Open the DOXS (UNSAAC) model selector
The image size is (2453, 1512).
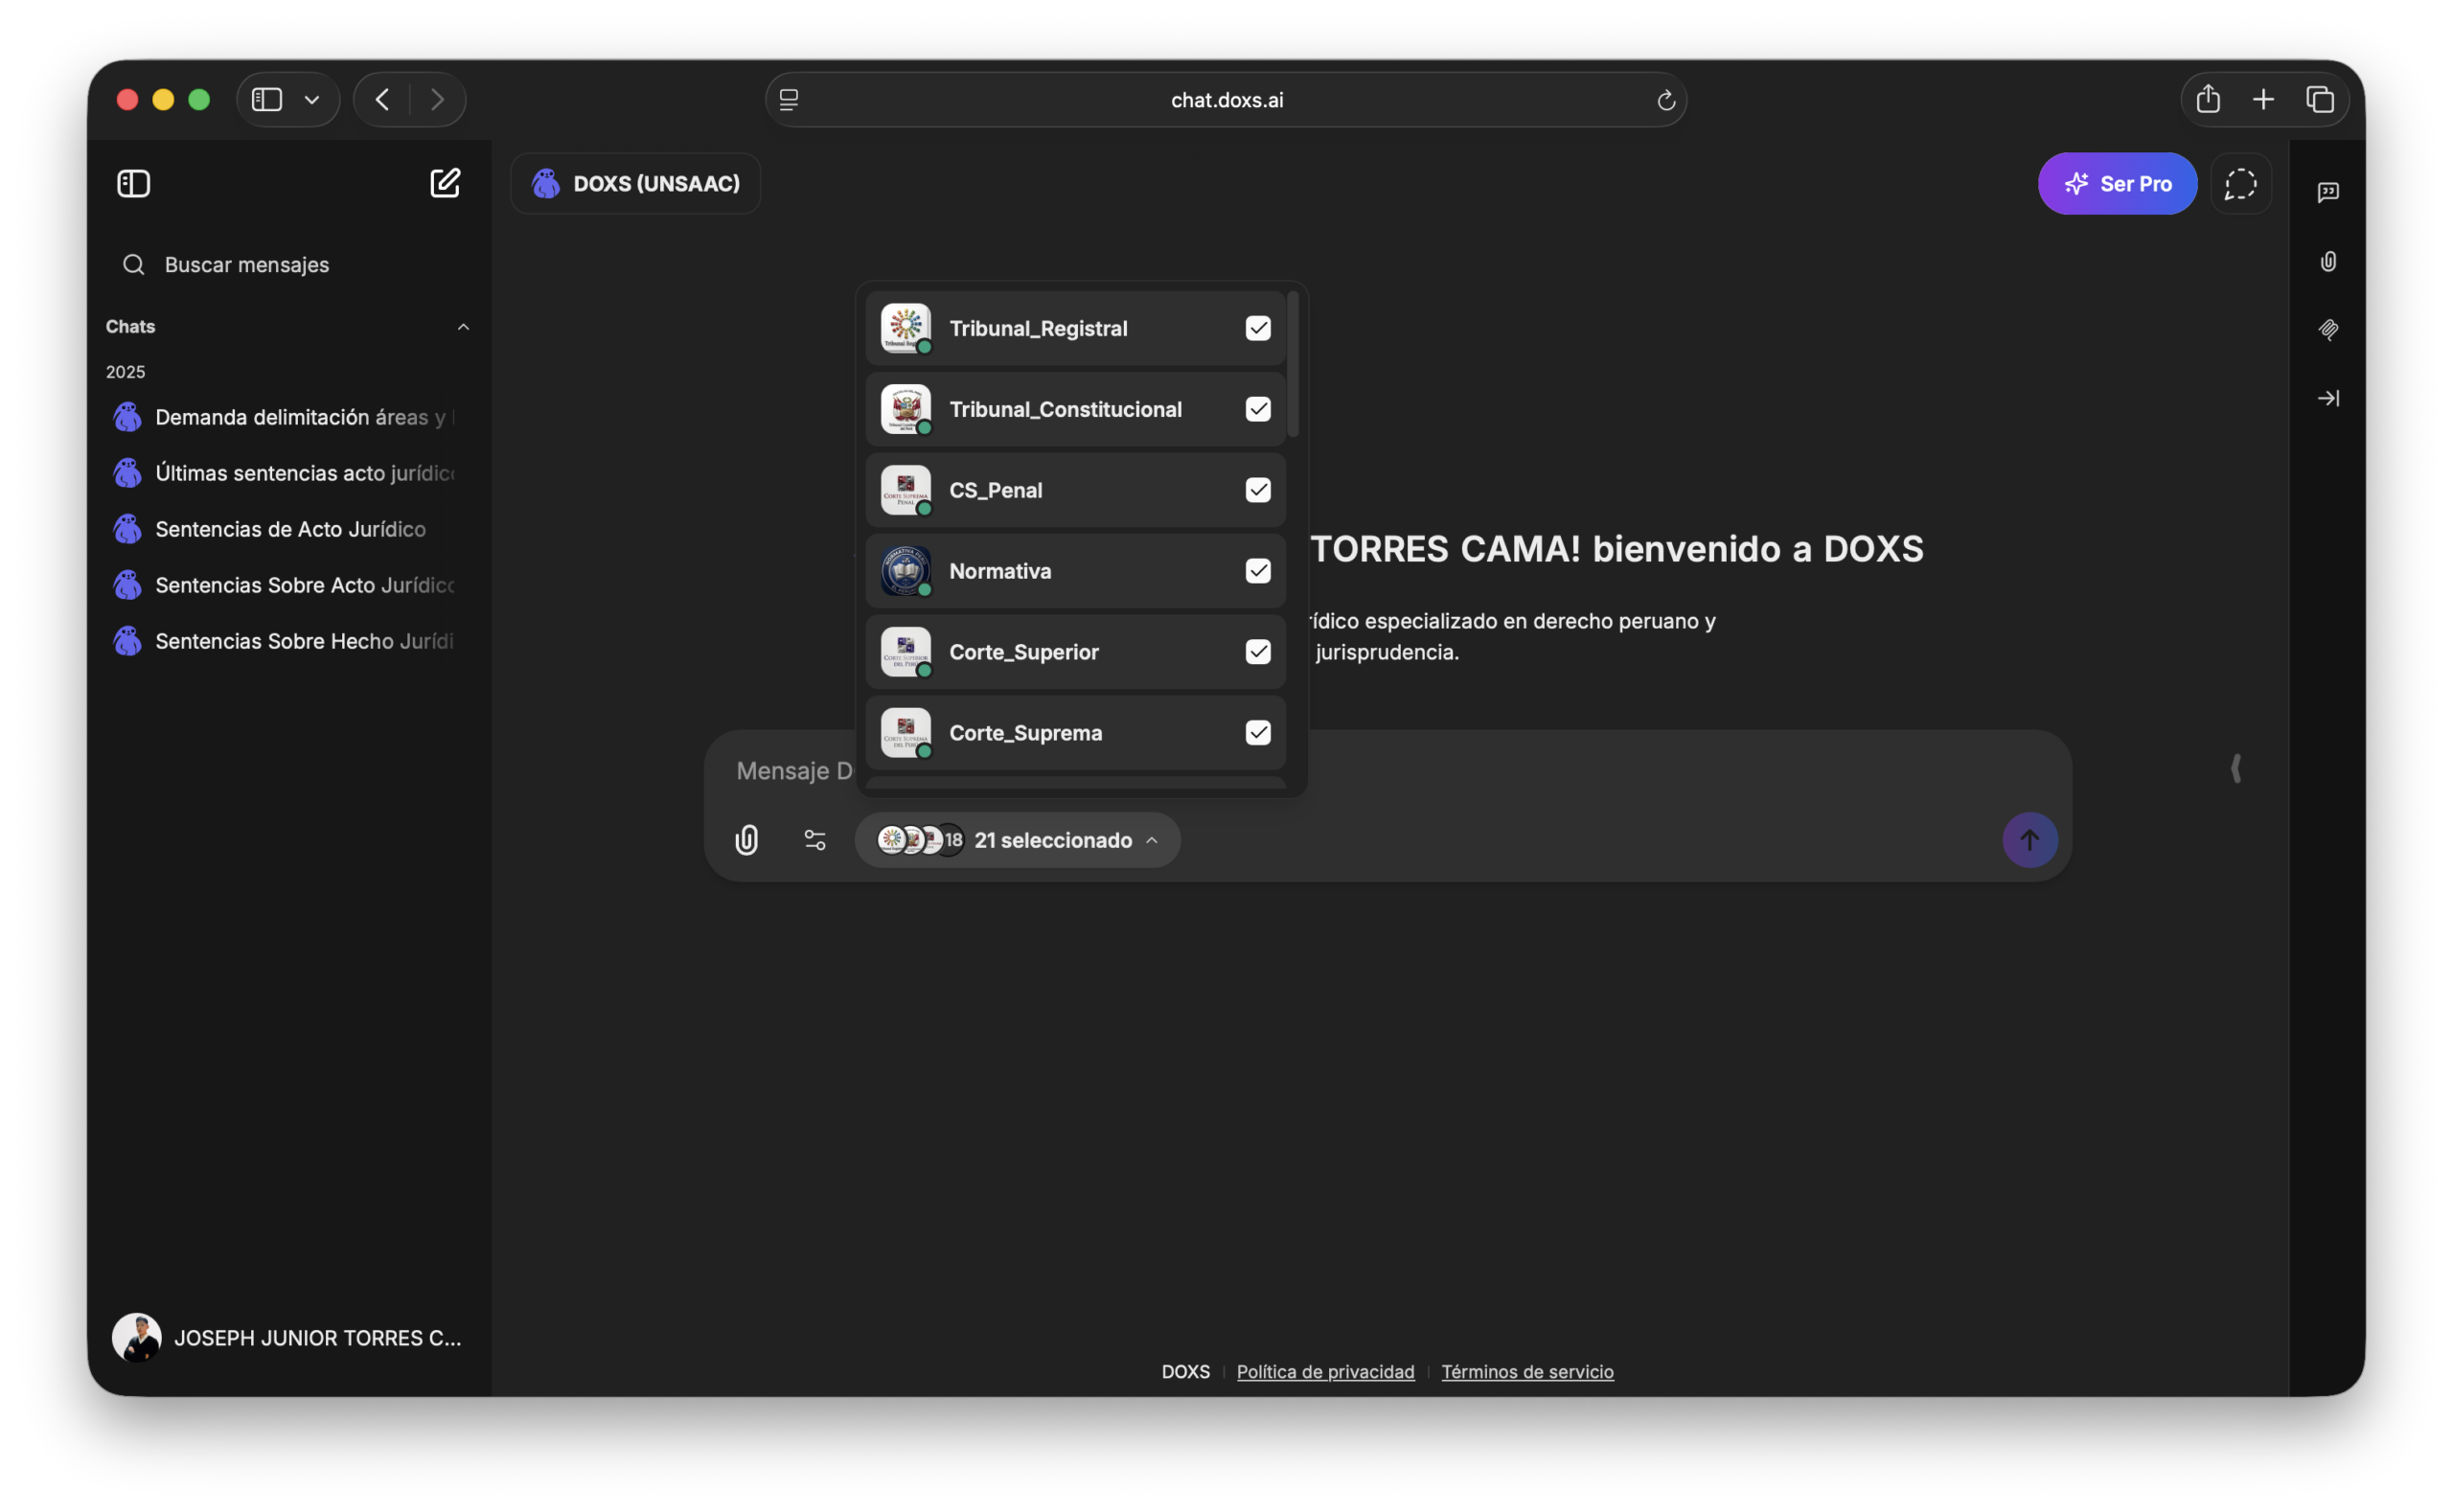pyautogui.click(x=636, y=184)
